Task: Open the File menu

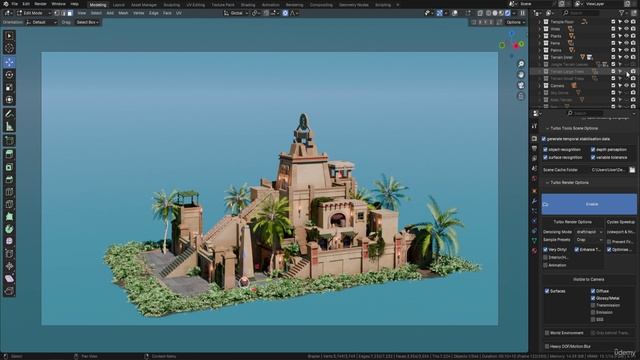Action: (14, 4)
